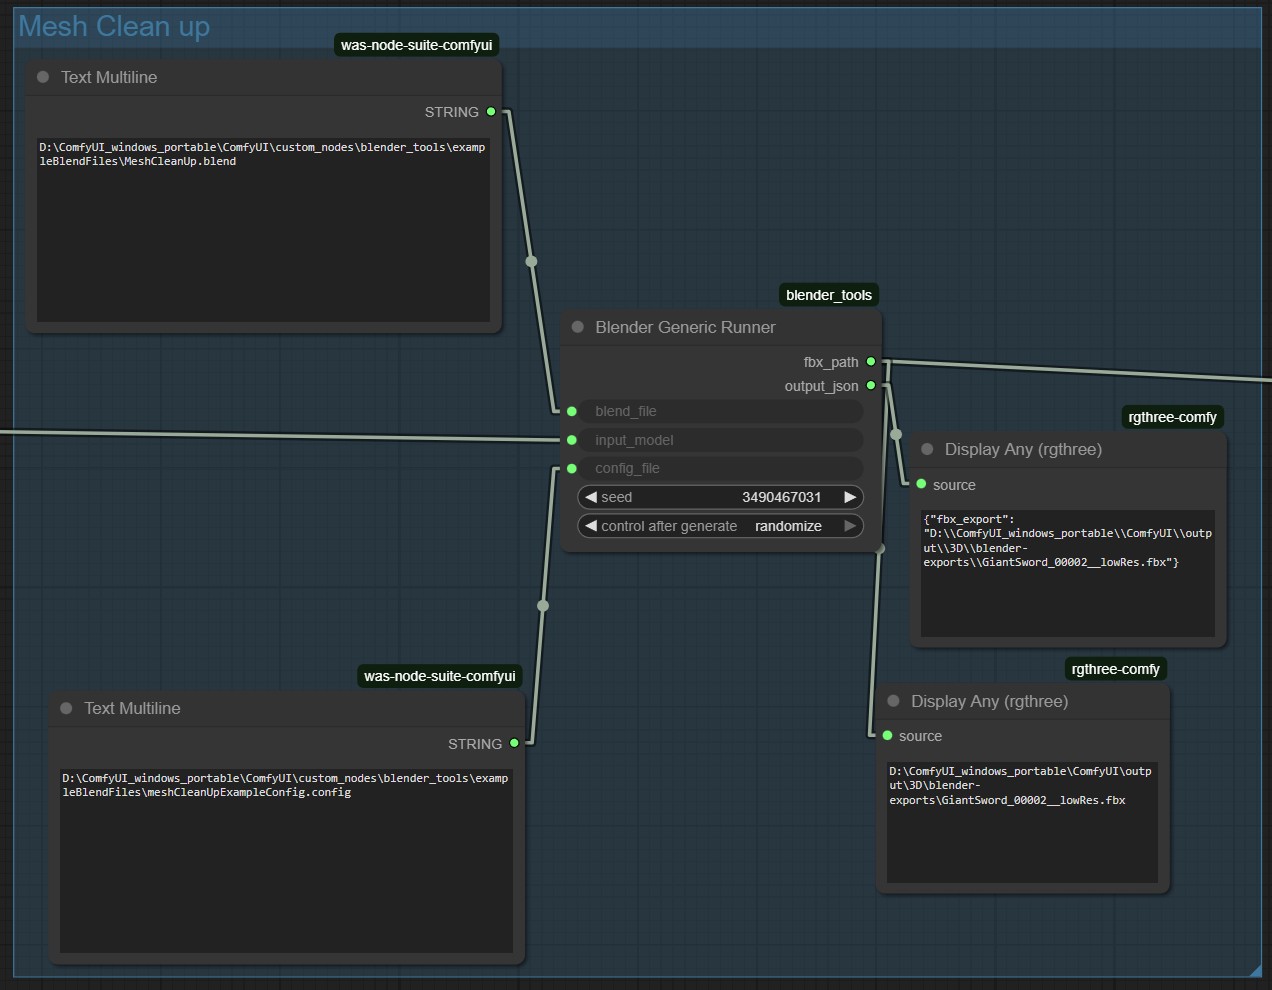
Task: Click the input_model input port
Action: click(572, 440)
